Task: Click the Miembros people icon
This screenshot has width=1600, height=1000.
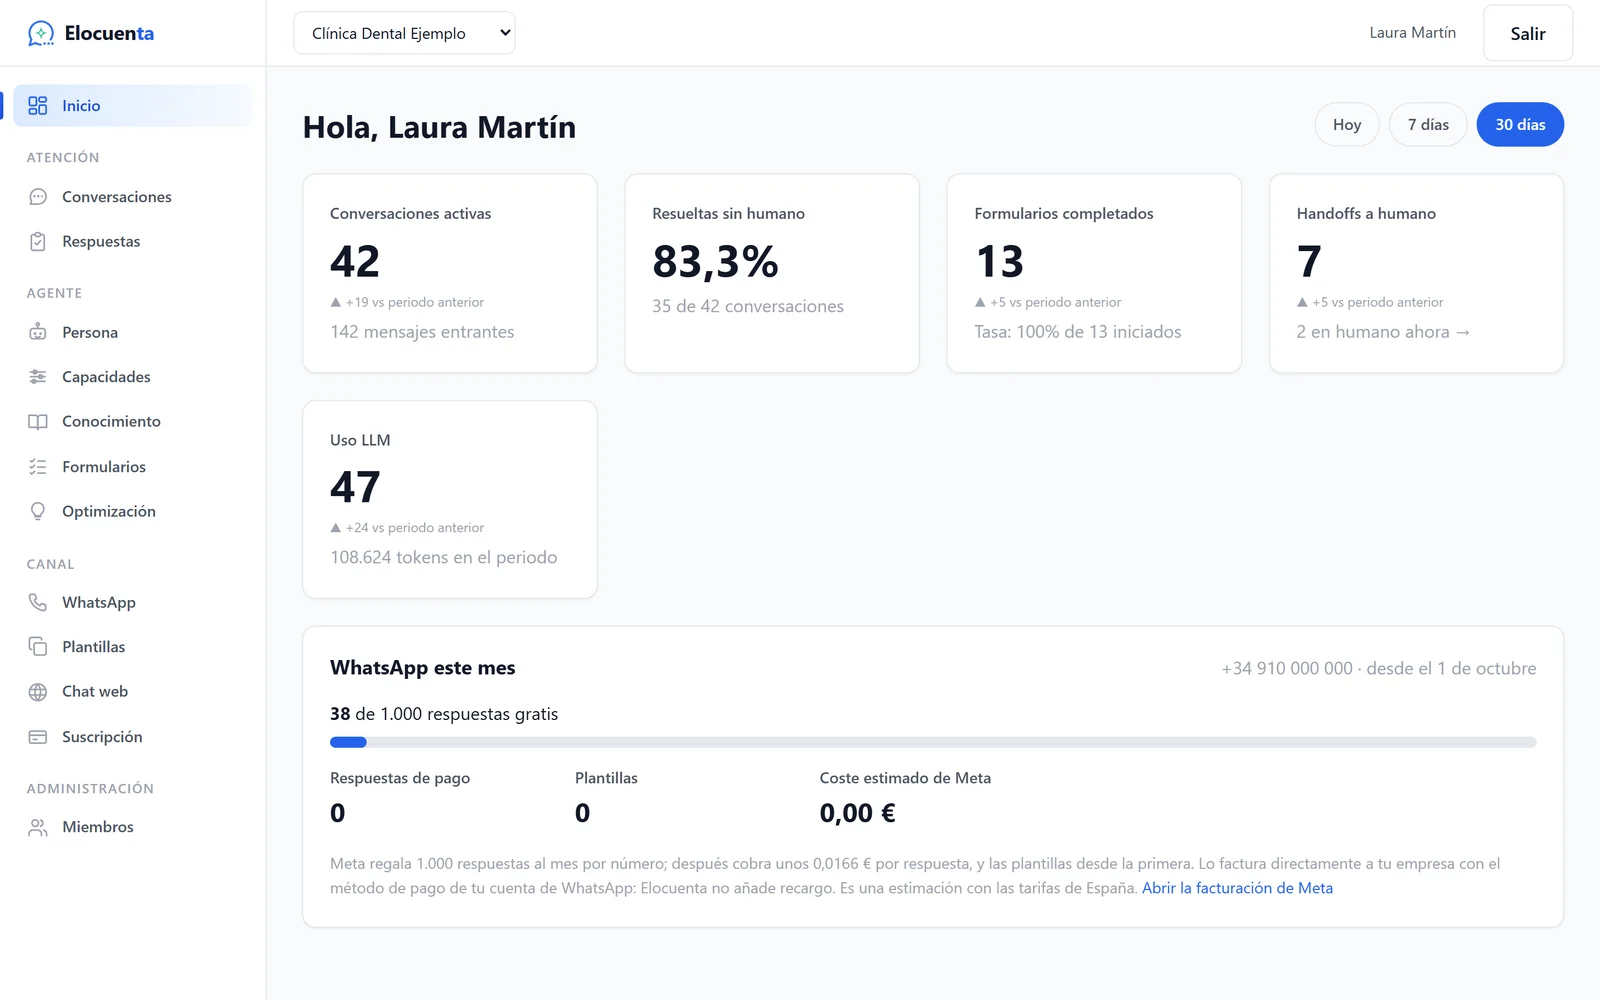Action: tap(38, 827)
